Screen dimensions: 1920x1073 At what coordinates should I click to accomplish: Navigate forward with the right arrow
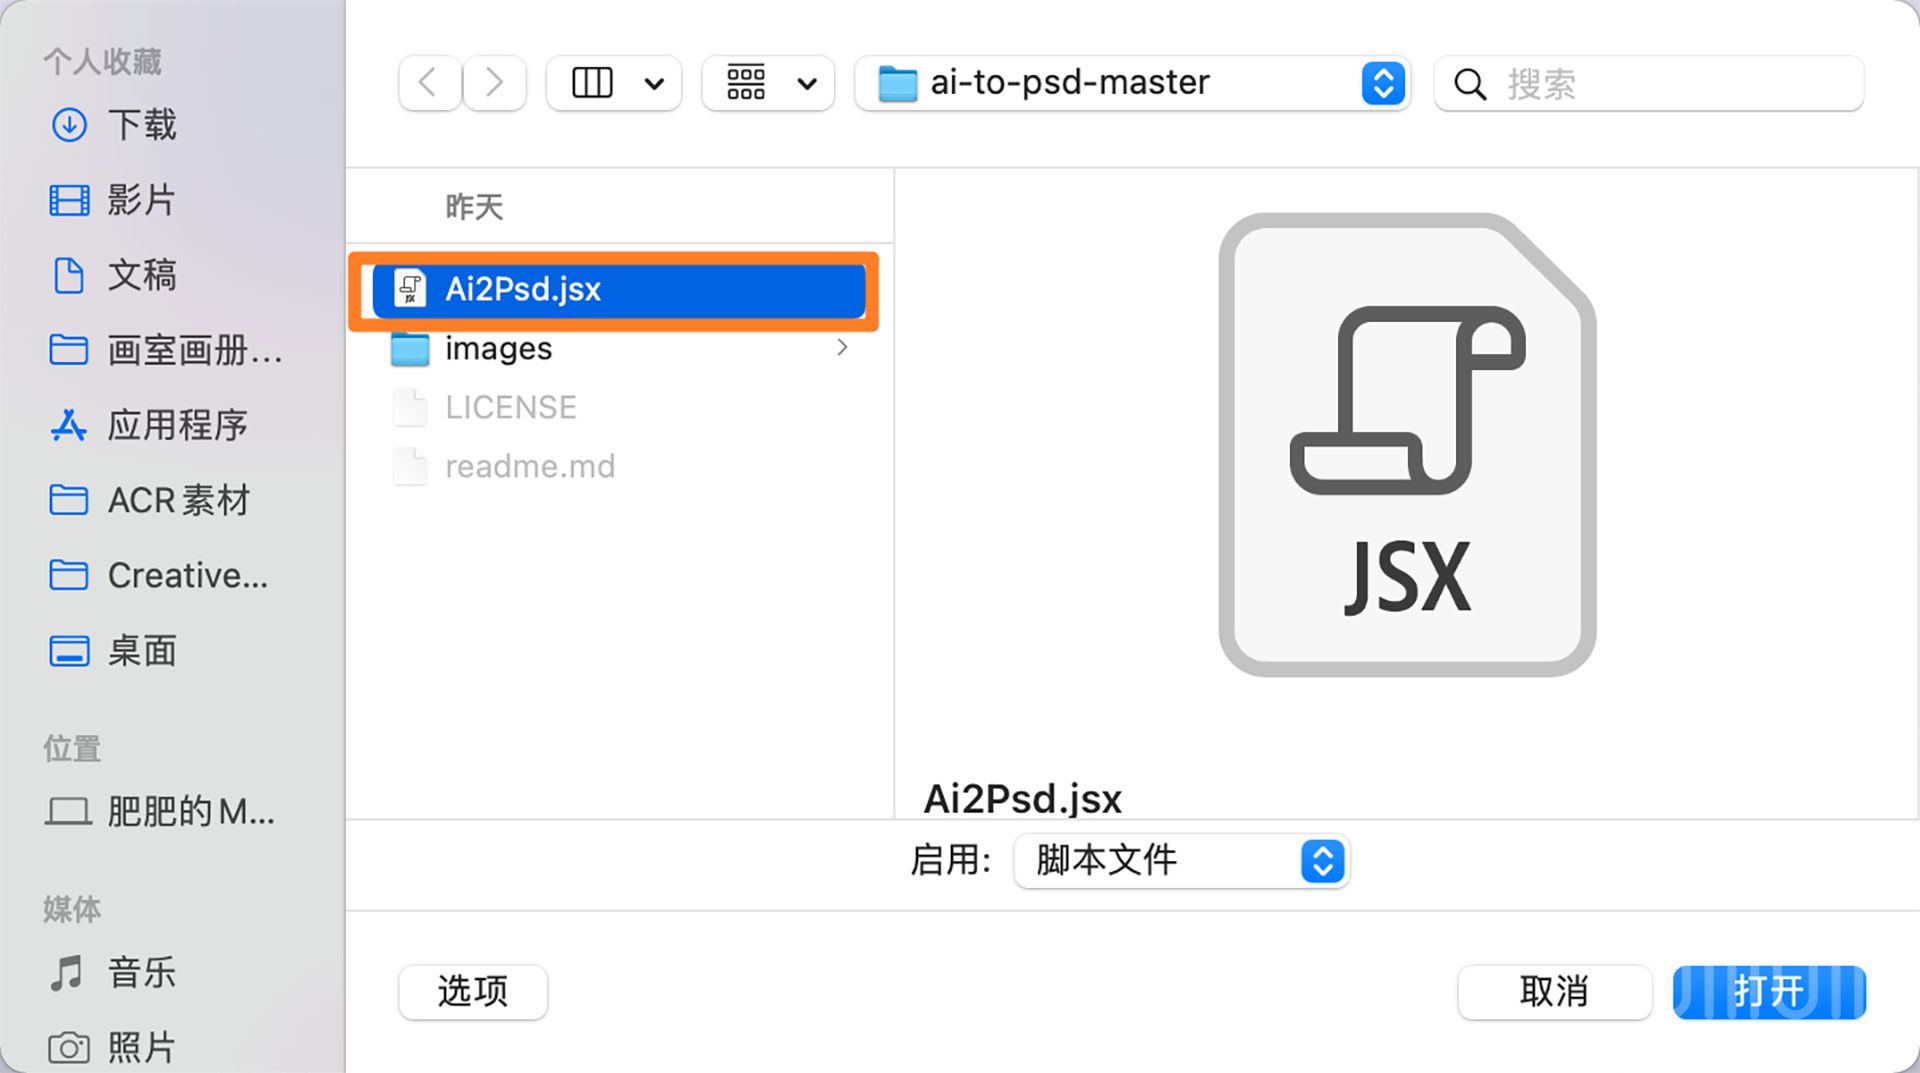click(x=494, y=83)
